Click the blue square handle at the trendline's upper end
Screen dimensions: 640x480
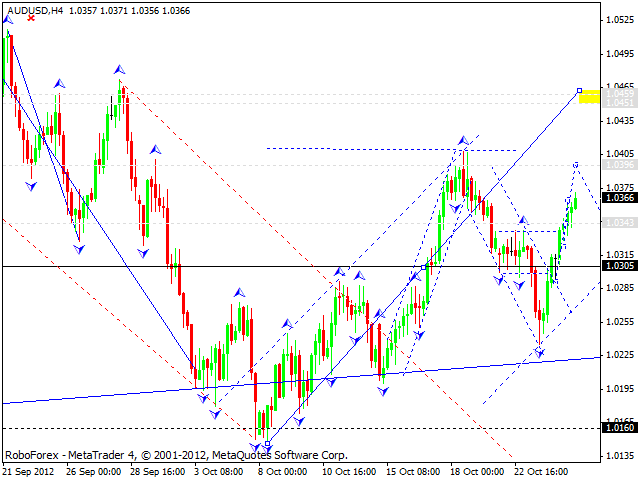point(580,91)
